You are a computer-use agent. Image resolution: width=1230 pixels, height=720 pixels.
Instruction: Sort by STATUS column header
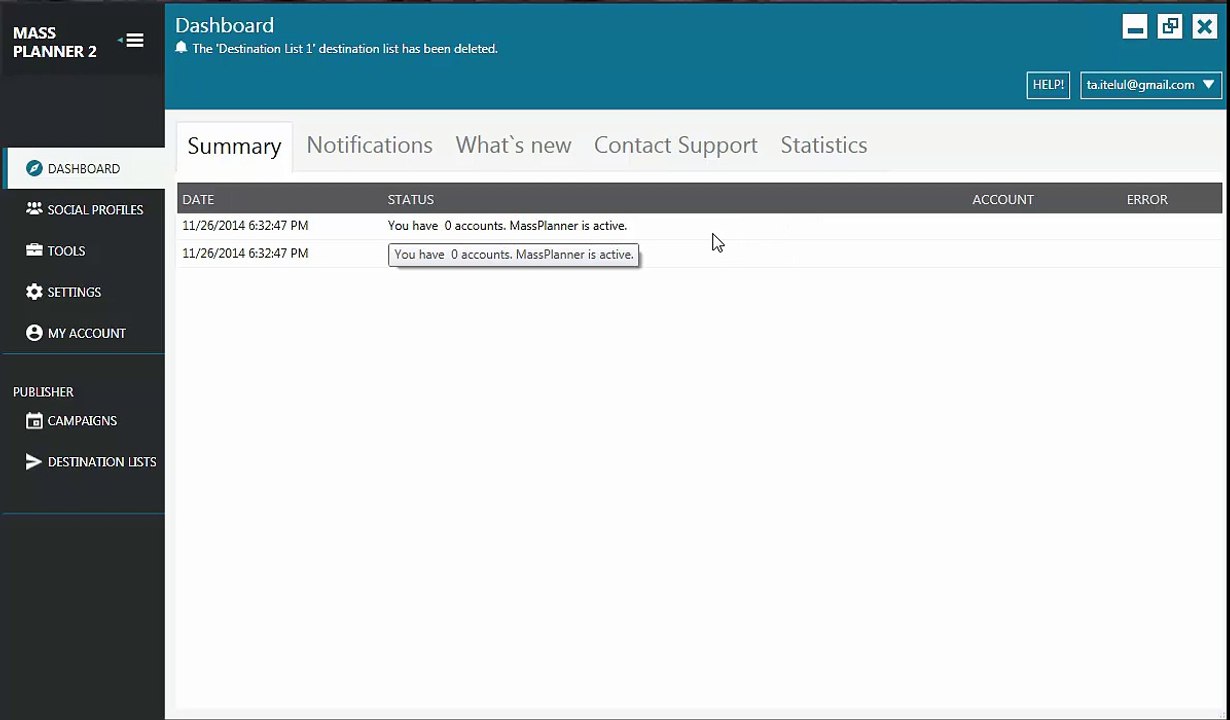[x=411, y=199]
